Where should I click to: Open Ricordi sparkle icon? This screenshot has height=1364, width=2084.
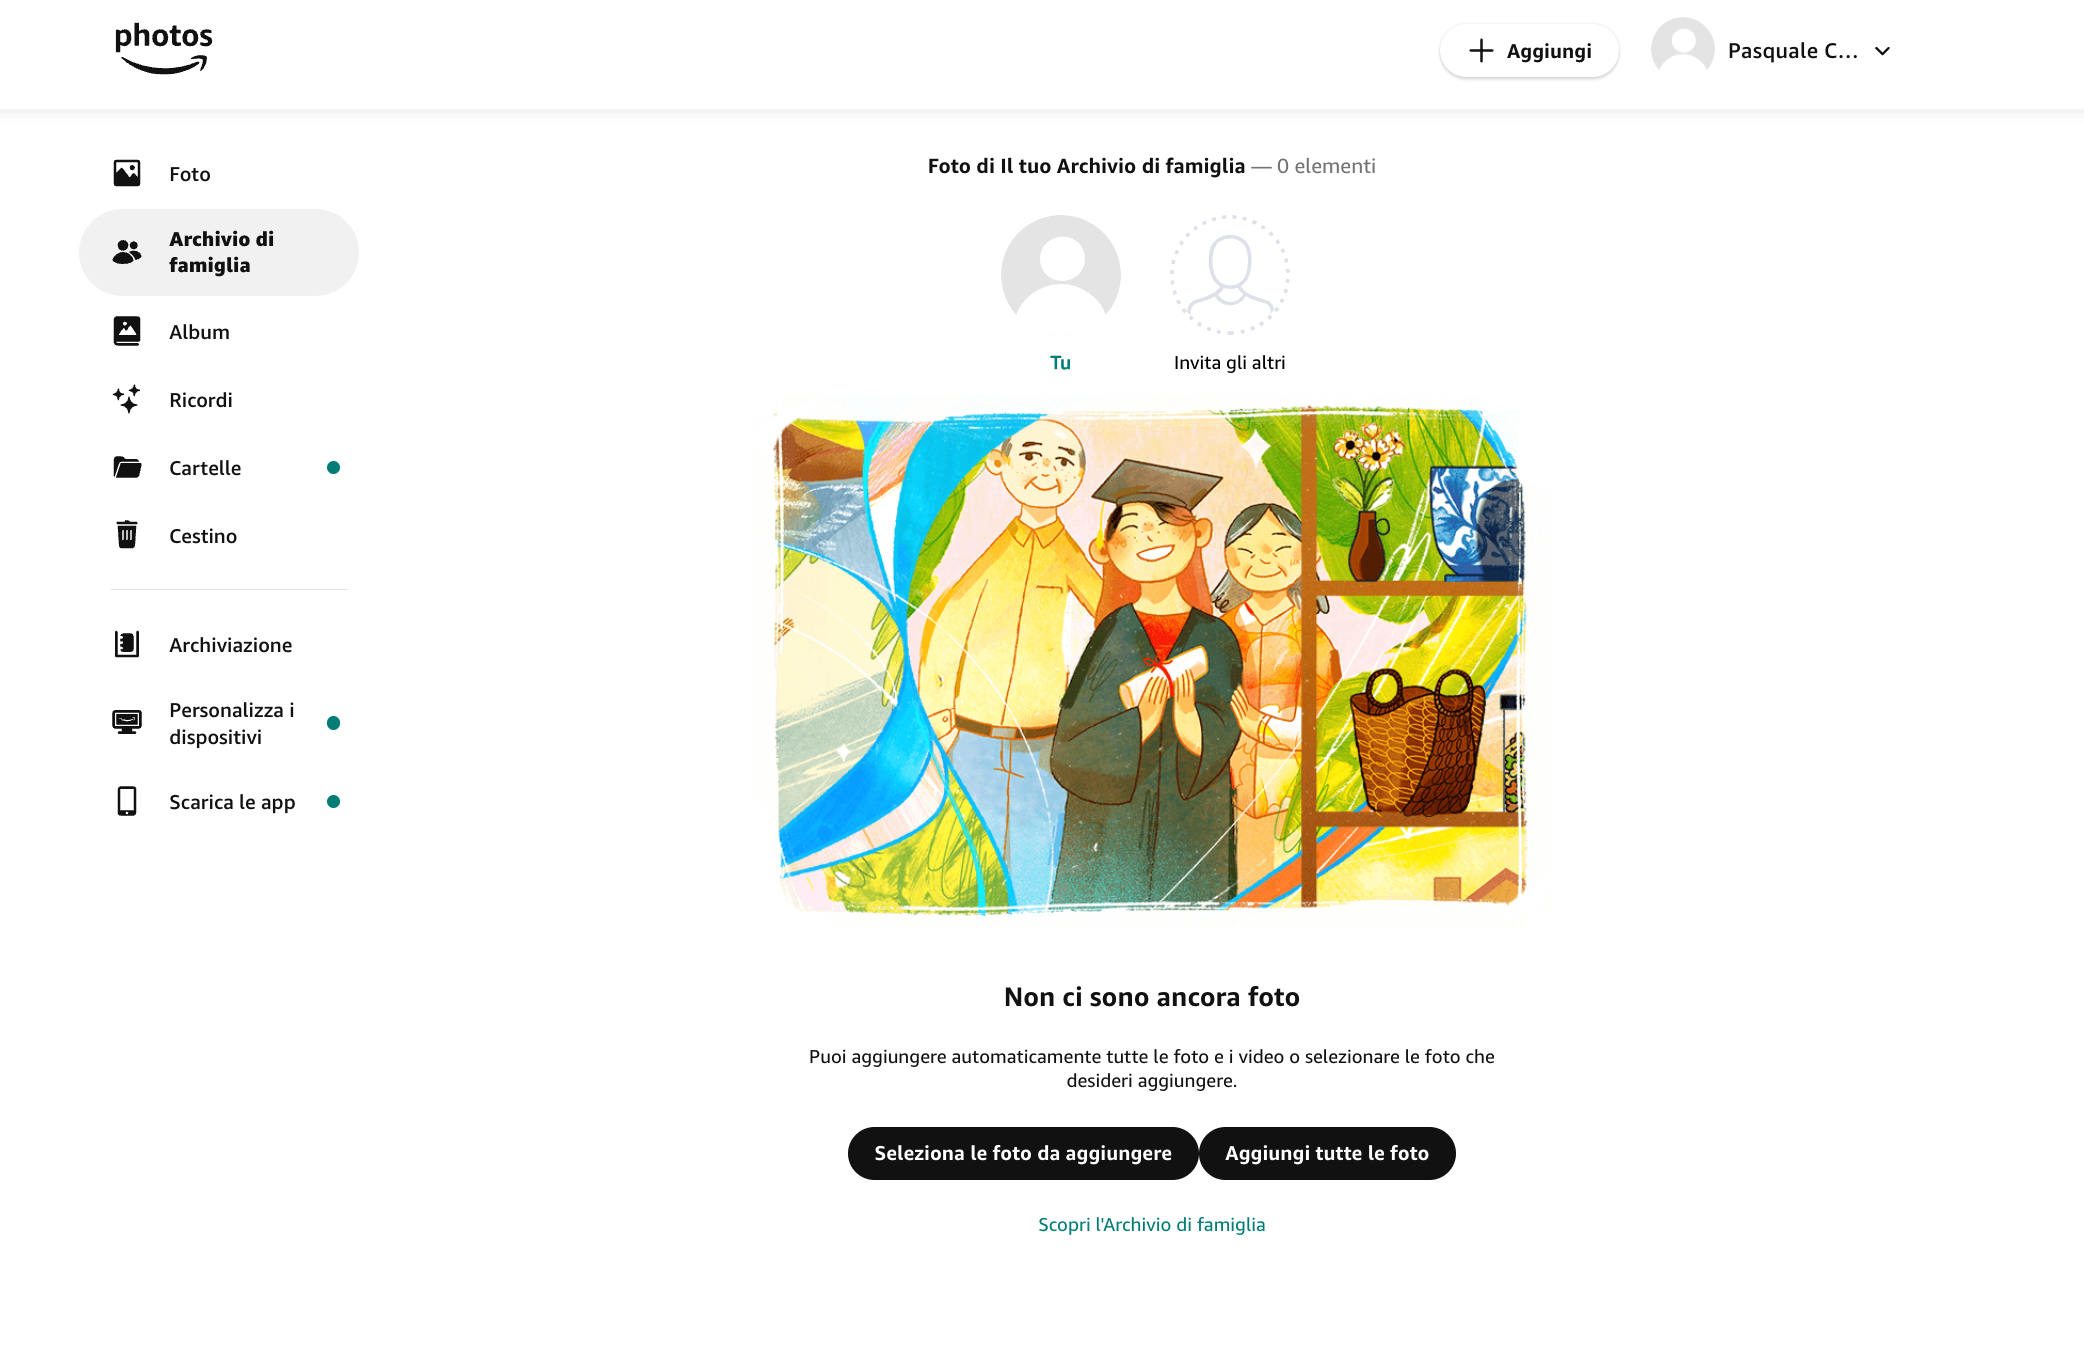point(127,400)
